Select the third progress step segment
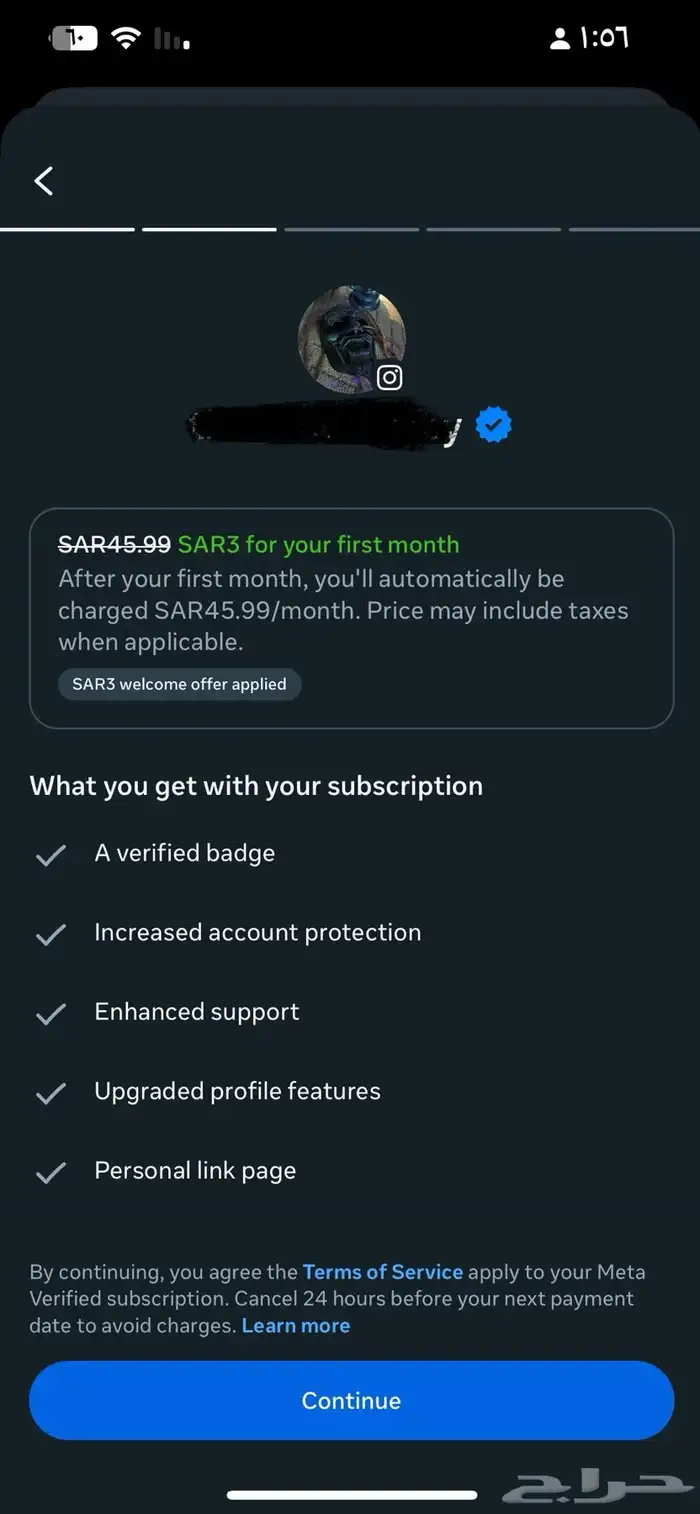Image resolution: width=700 pixels, height=1514 pixels. click(x=351, y=229)
